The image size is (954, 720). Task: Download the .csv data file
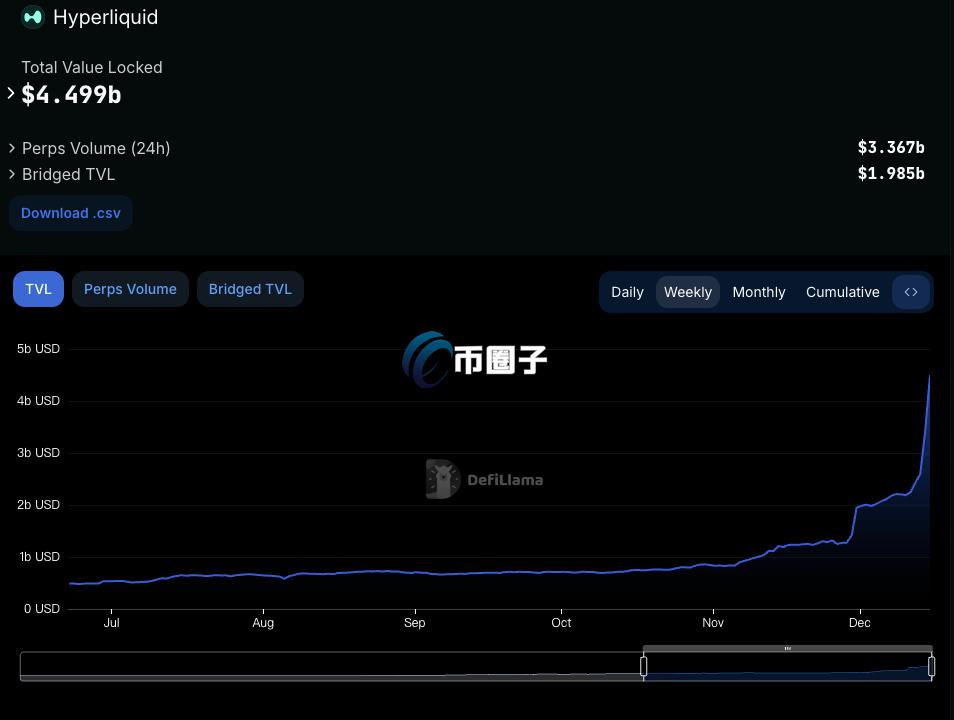[x=71, y=213]
